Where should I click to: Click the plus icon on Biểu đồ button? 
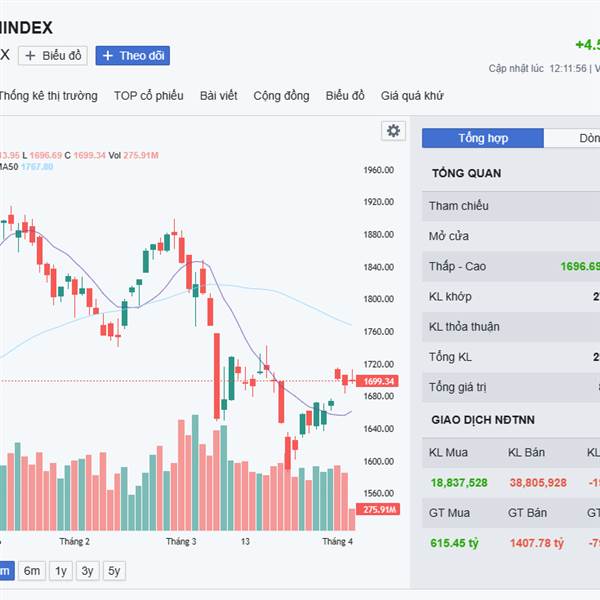point(31,56)
